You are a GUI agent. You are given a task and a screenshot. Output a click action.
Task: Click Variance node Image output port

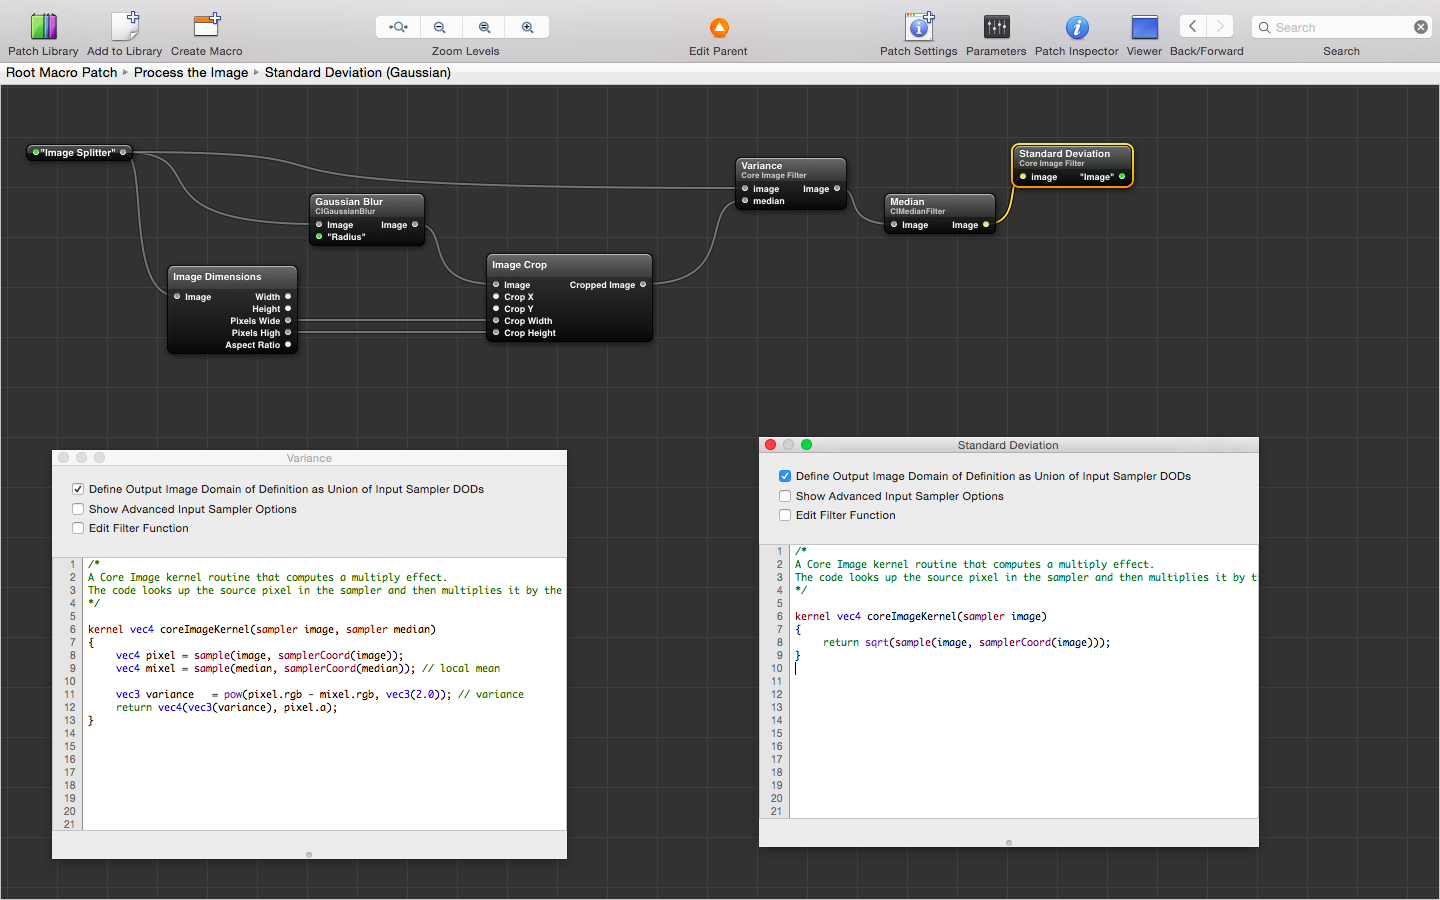coord(837,189)
